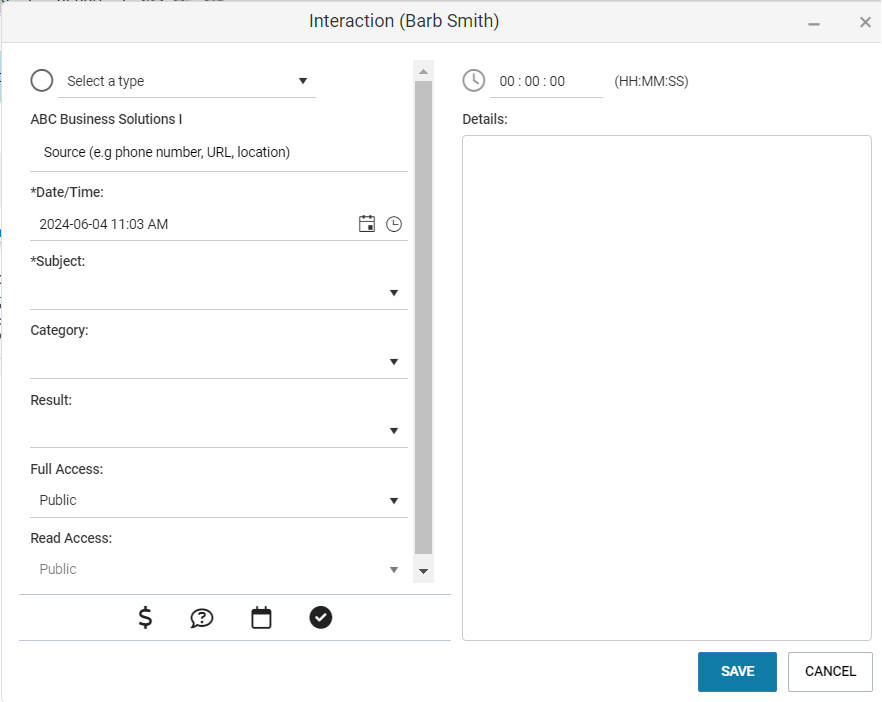The image size is (882, 702).
Task: Click the CANCEL button
Action: pyautogui.click(x=830, y=672)
